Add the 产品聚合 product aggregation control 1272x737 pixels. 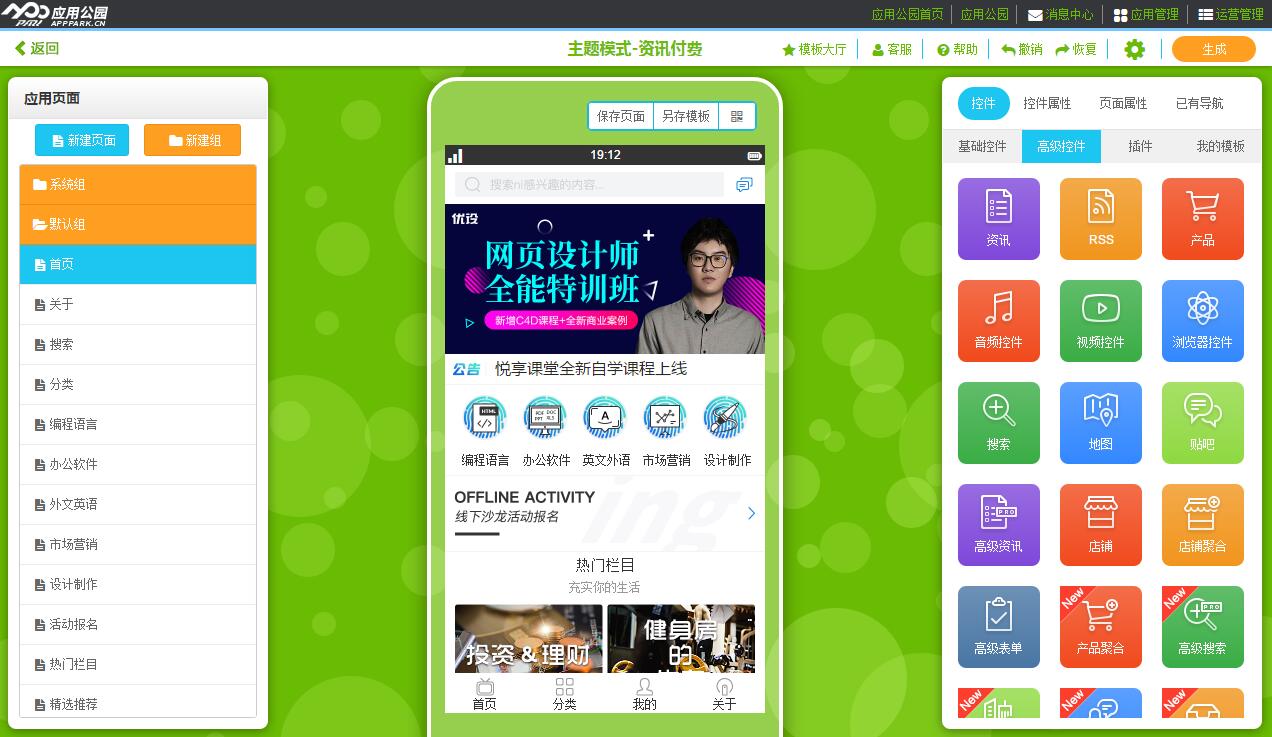[1100, 626]
